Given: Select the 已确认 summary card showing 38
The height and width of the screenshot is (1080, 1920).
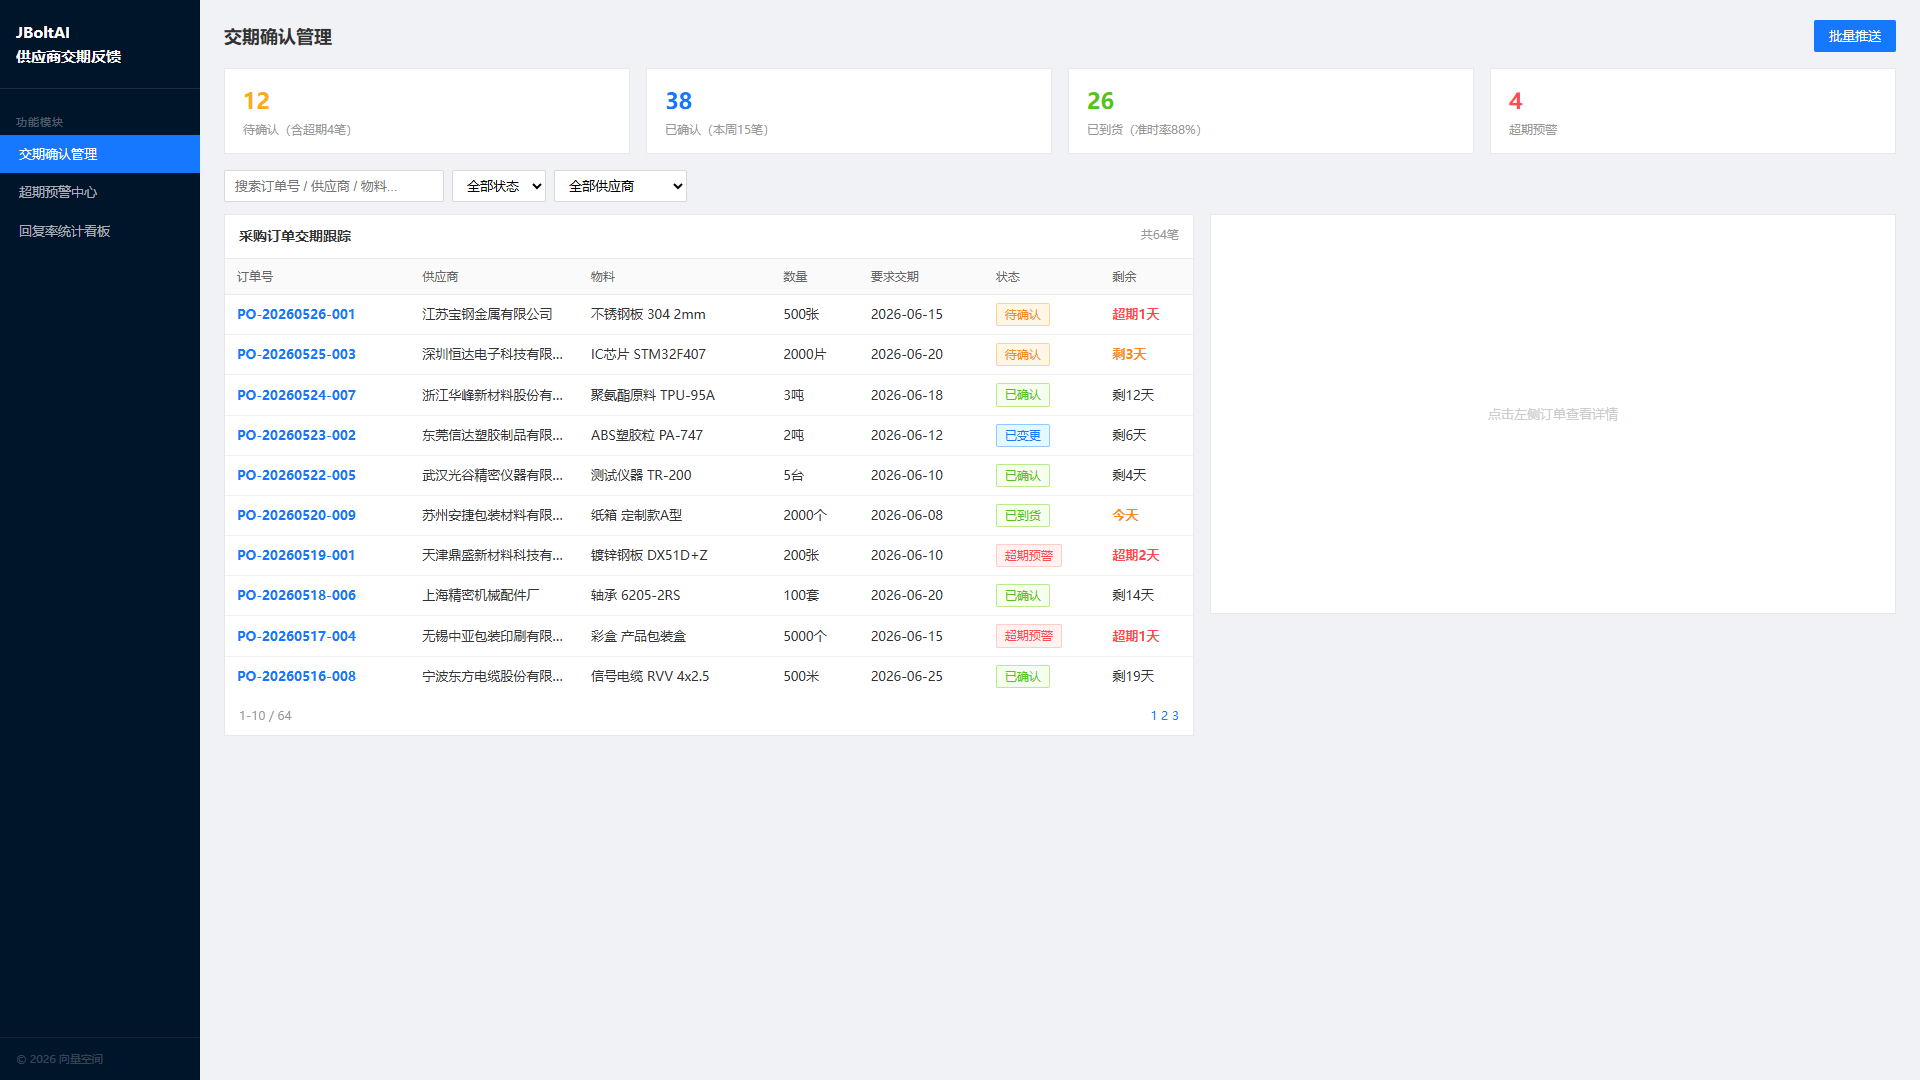Looking at the screenshot, I should coord(849,111).
